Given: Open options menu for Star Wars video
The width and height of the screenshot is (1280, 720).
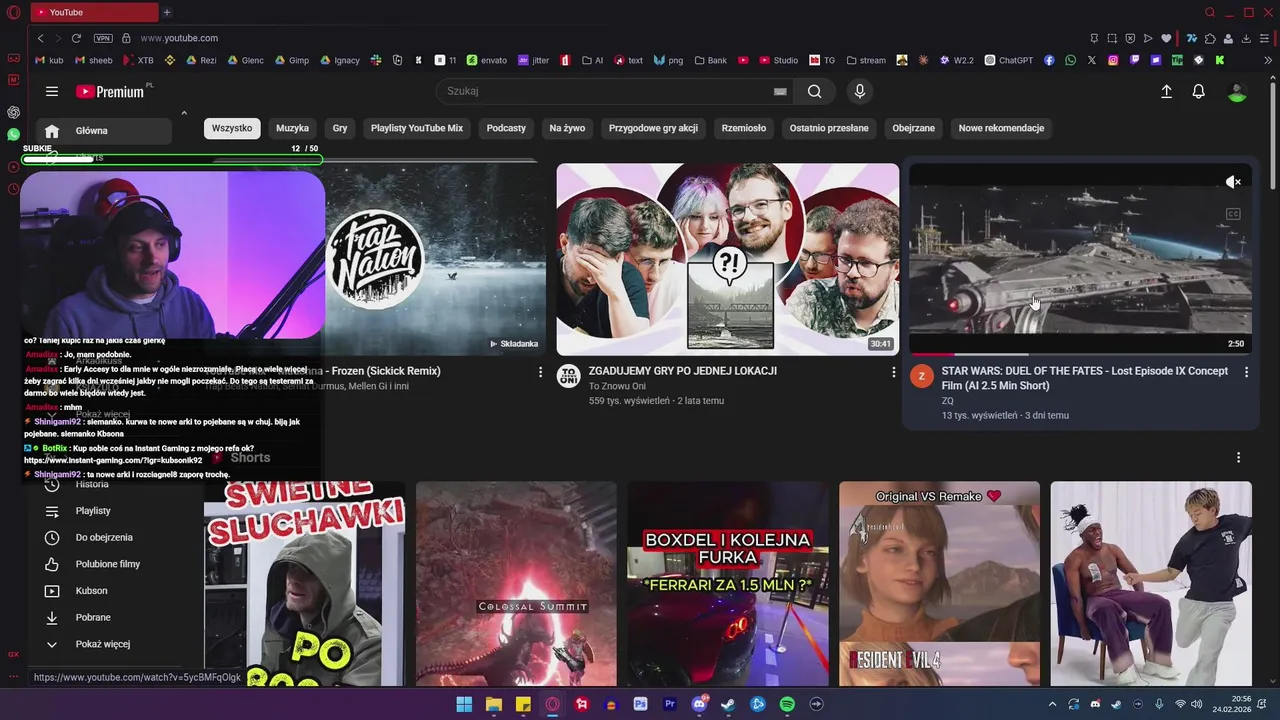Looking at the screenshot, I should click(x=1246, y=372).
